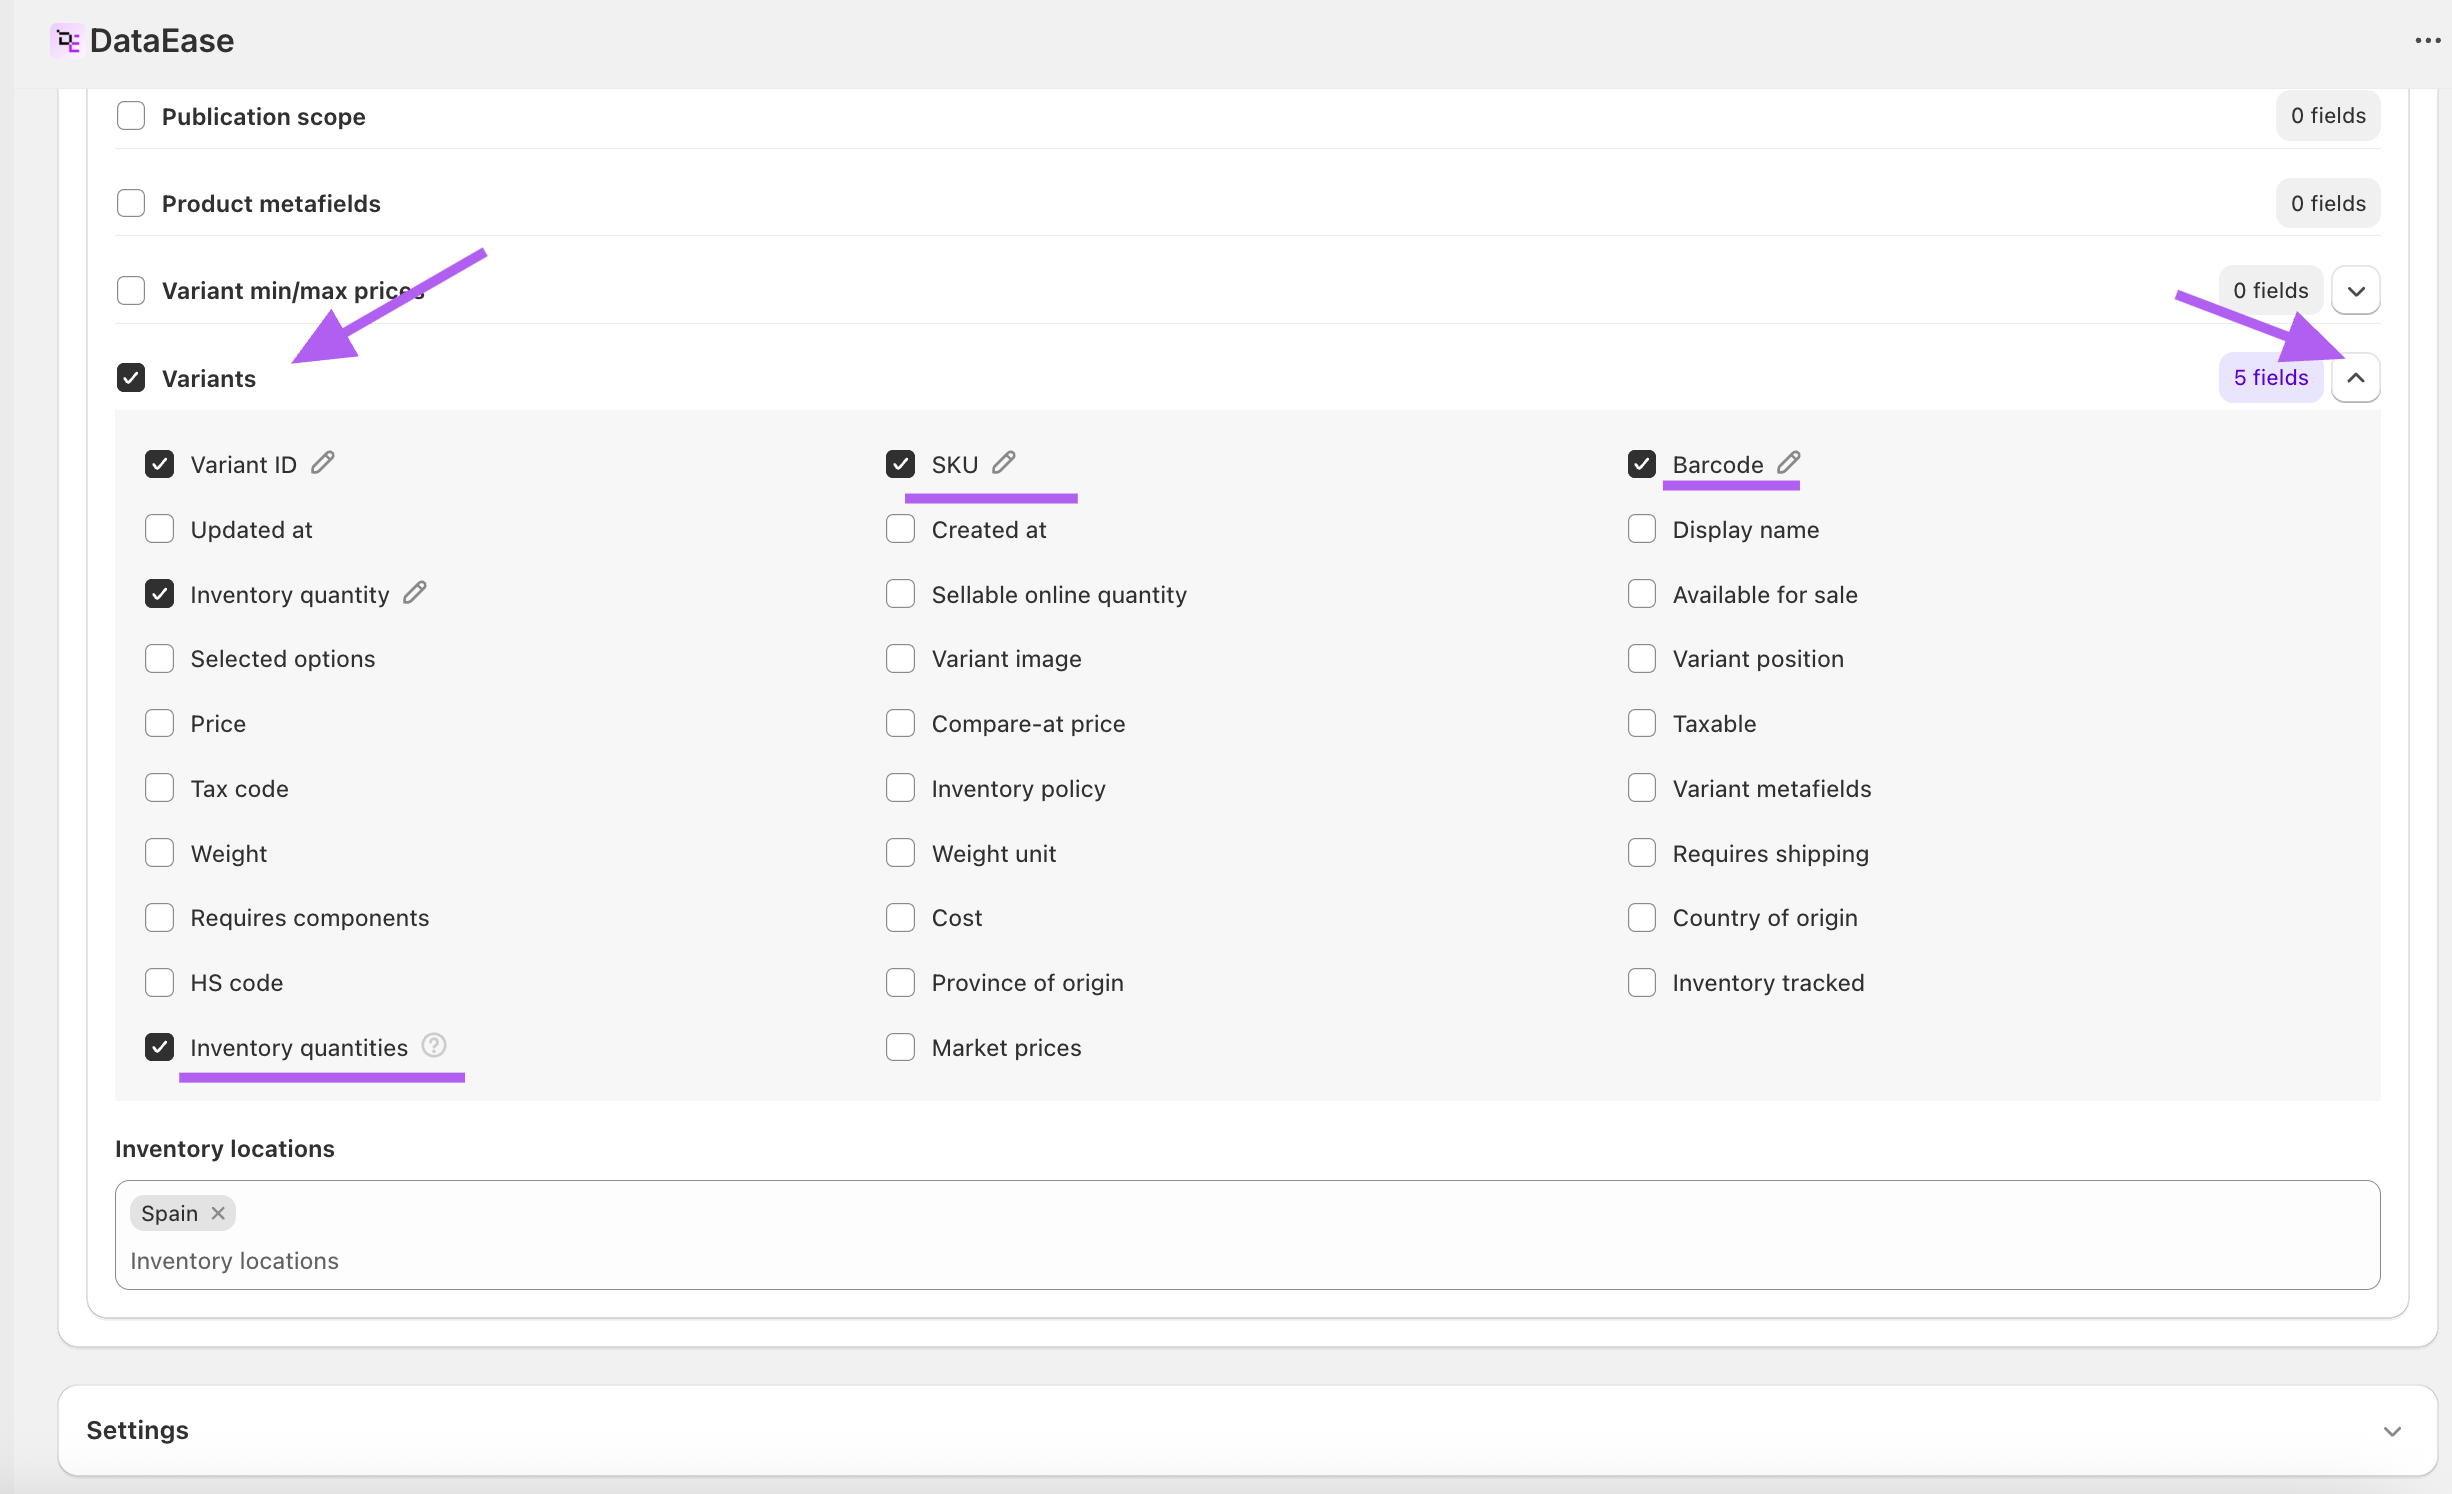Click the 5 fields badge on Variants
Image resolution: width=2452 pixels, height=1494 pixels.
click(x=2270, y=378)
